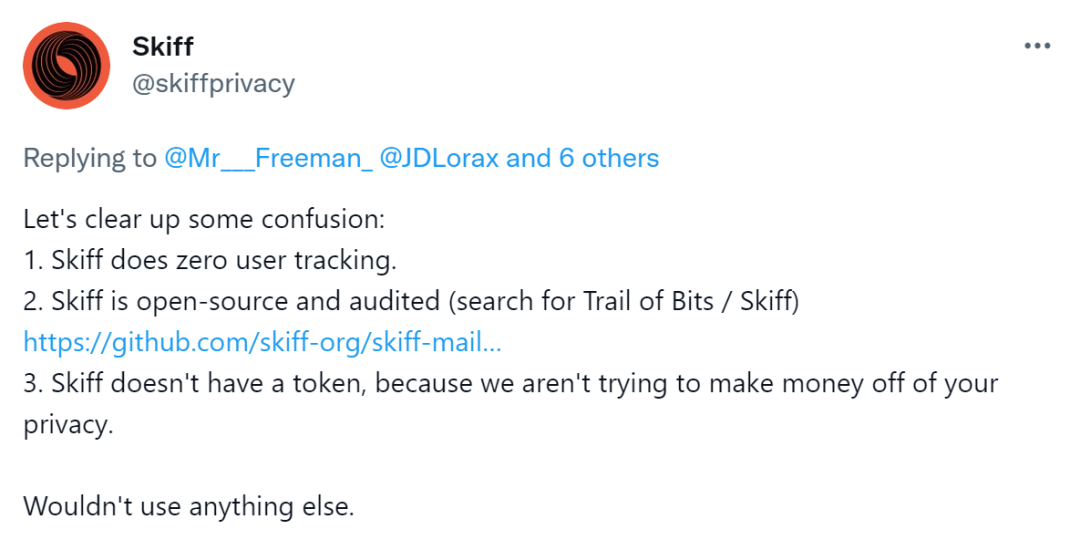Open the three-dot more options menu

click(x=1037, y=47)
